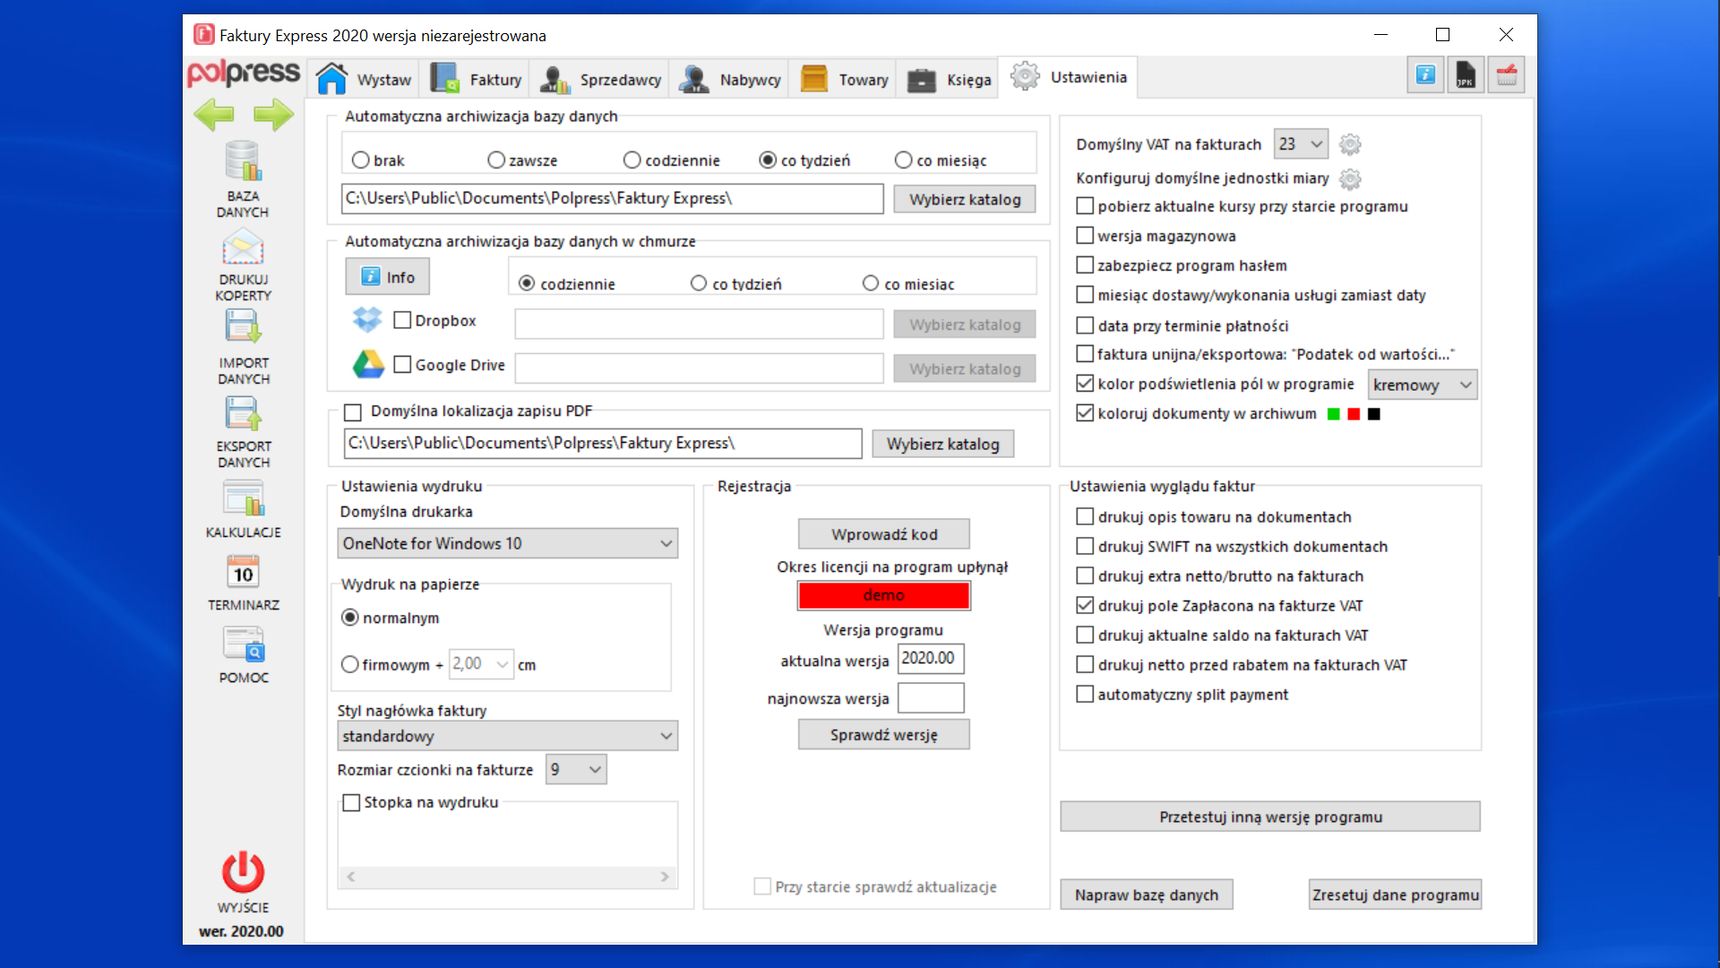Click Przetestuj inną wersję programu button
This screenshot has height=968, width=1720.
point(1270,817)
